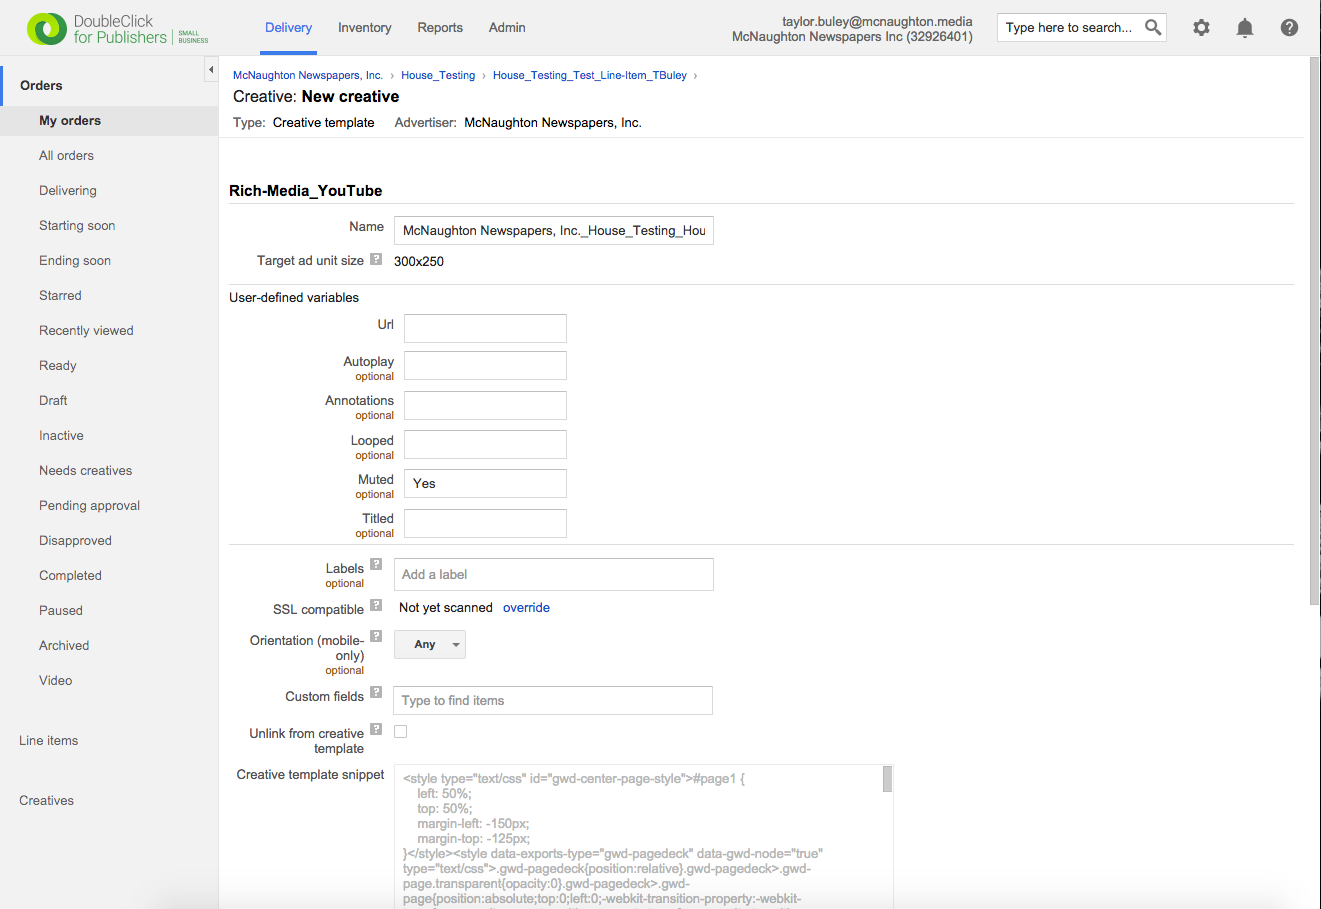Open the Reports tab
This screenshot has width=1321, height=909.
point(440,28)
